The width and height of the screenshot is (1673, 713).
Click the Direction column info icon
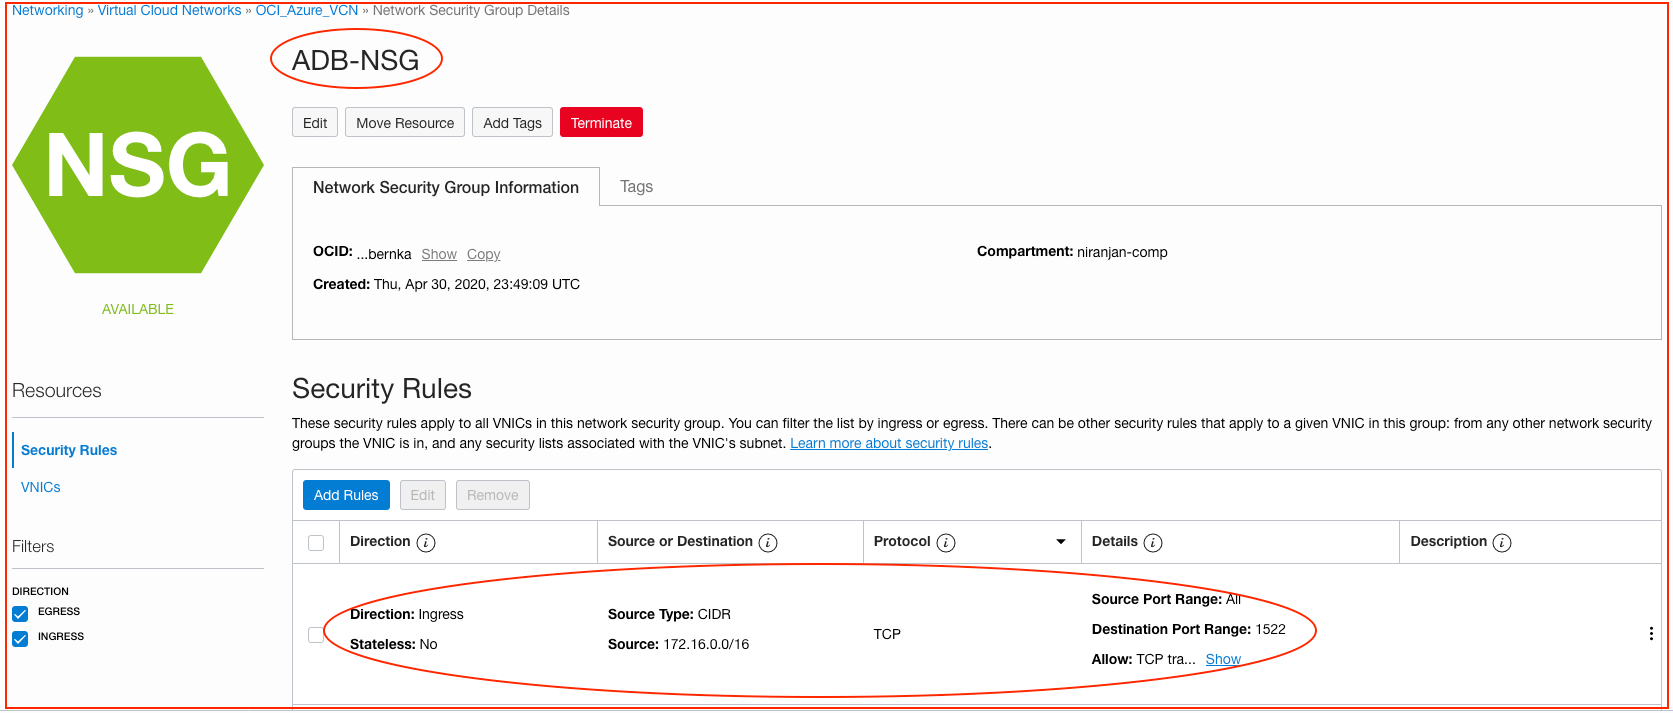[426, 543]
